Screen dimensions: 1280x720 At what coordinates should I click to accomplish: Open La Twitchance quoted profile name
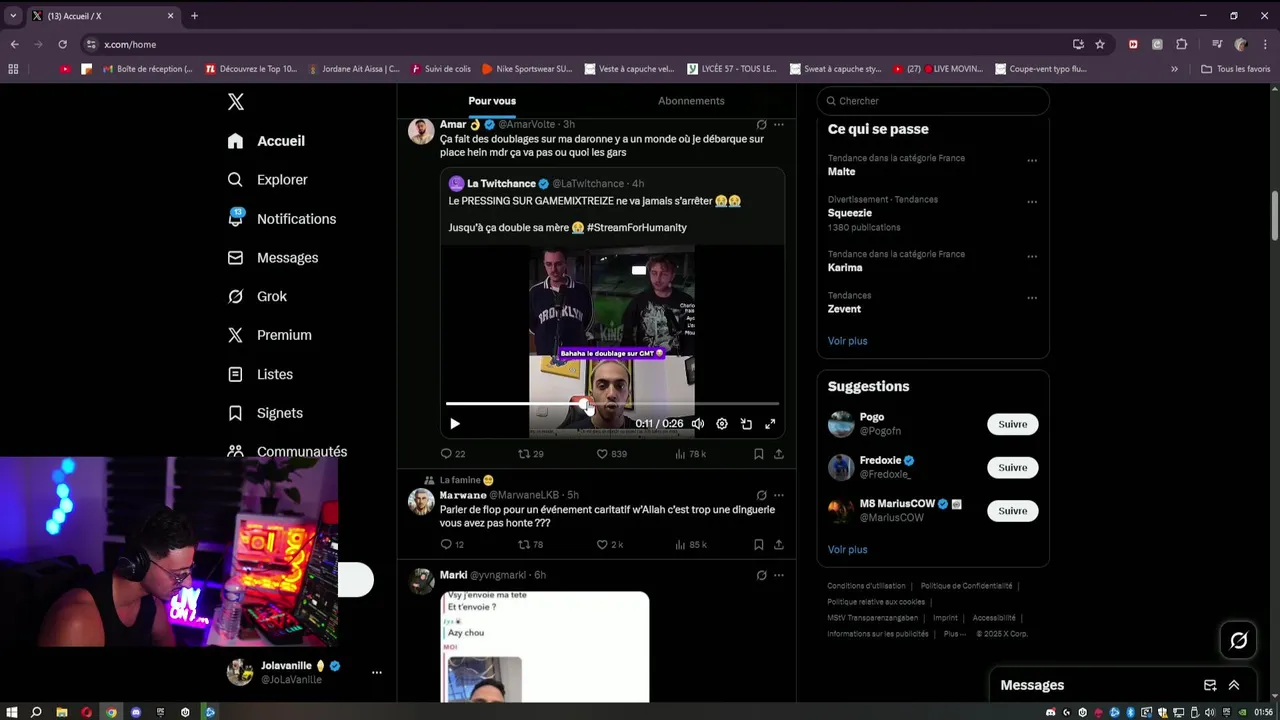point(501,184)
